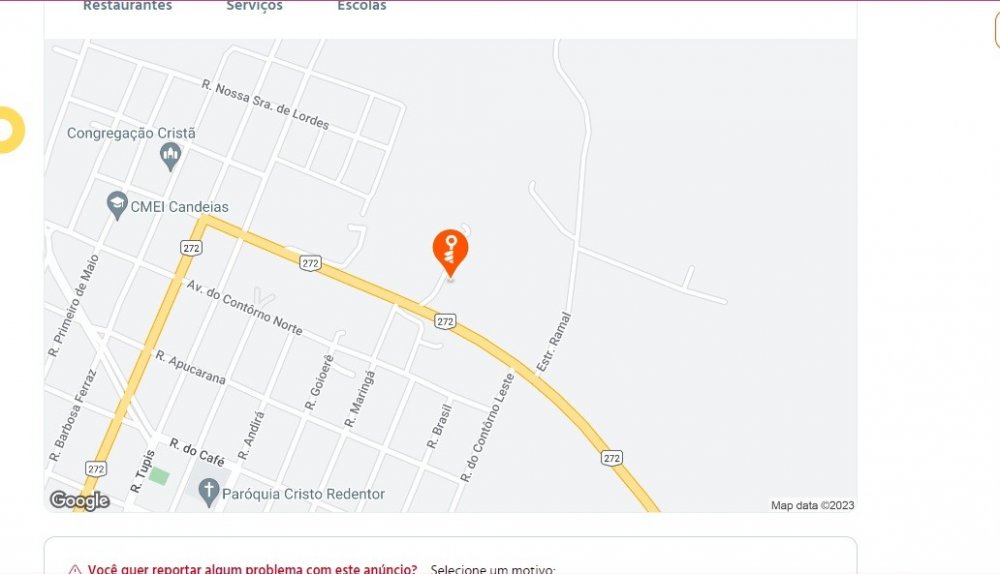
Task: Click the Congregação Cristã place label
Action: [x=131, y=133]
